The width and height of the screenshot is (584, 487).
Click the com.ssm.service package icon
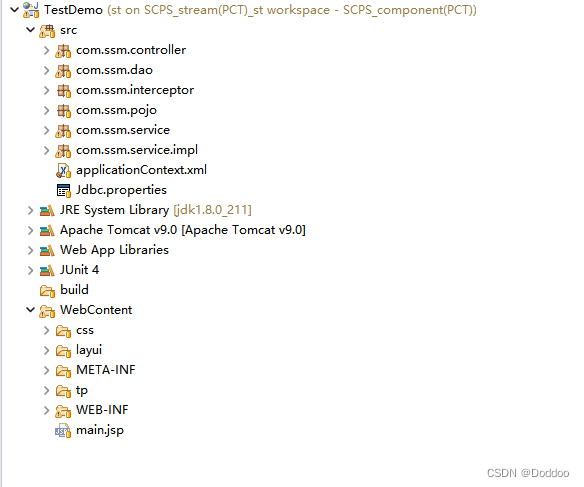pos(63,131)
